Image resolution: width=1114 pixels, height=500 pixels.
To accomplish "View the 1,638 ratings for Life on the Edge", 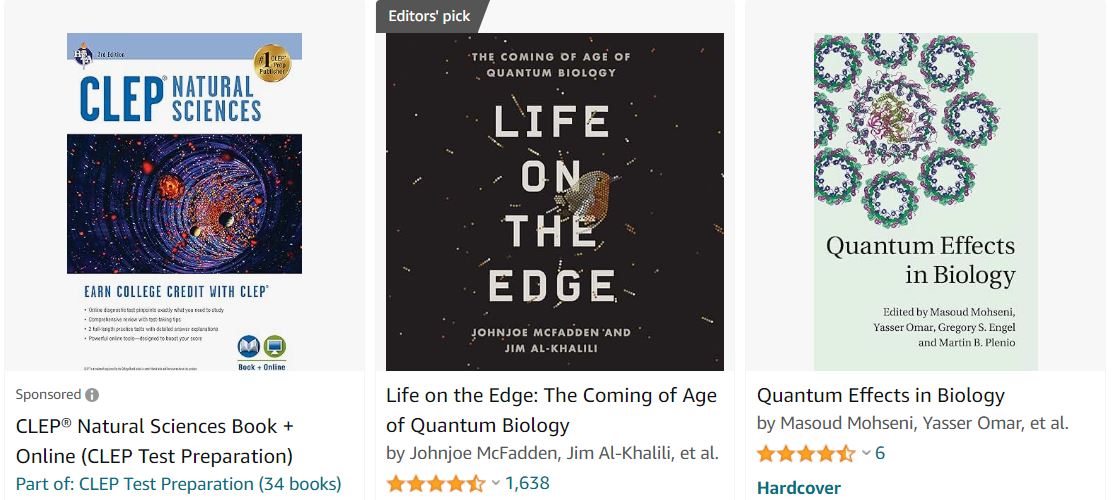I will point(527,484).
